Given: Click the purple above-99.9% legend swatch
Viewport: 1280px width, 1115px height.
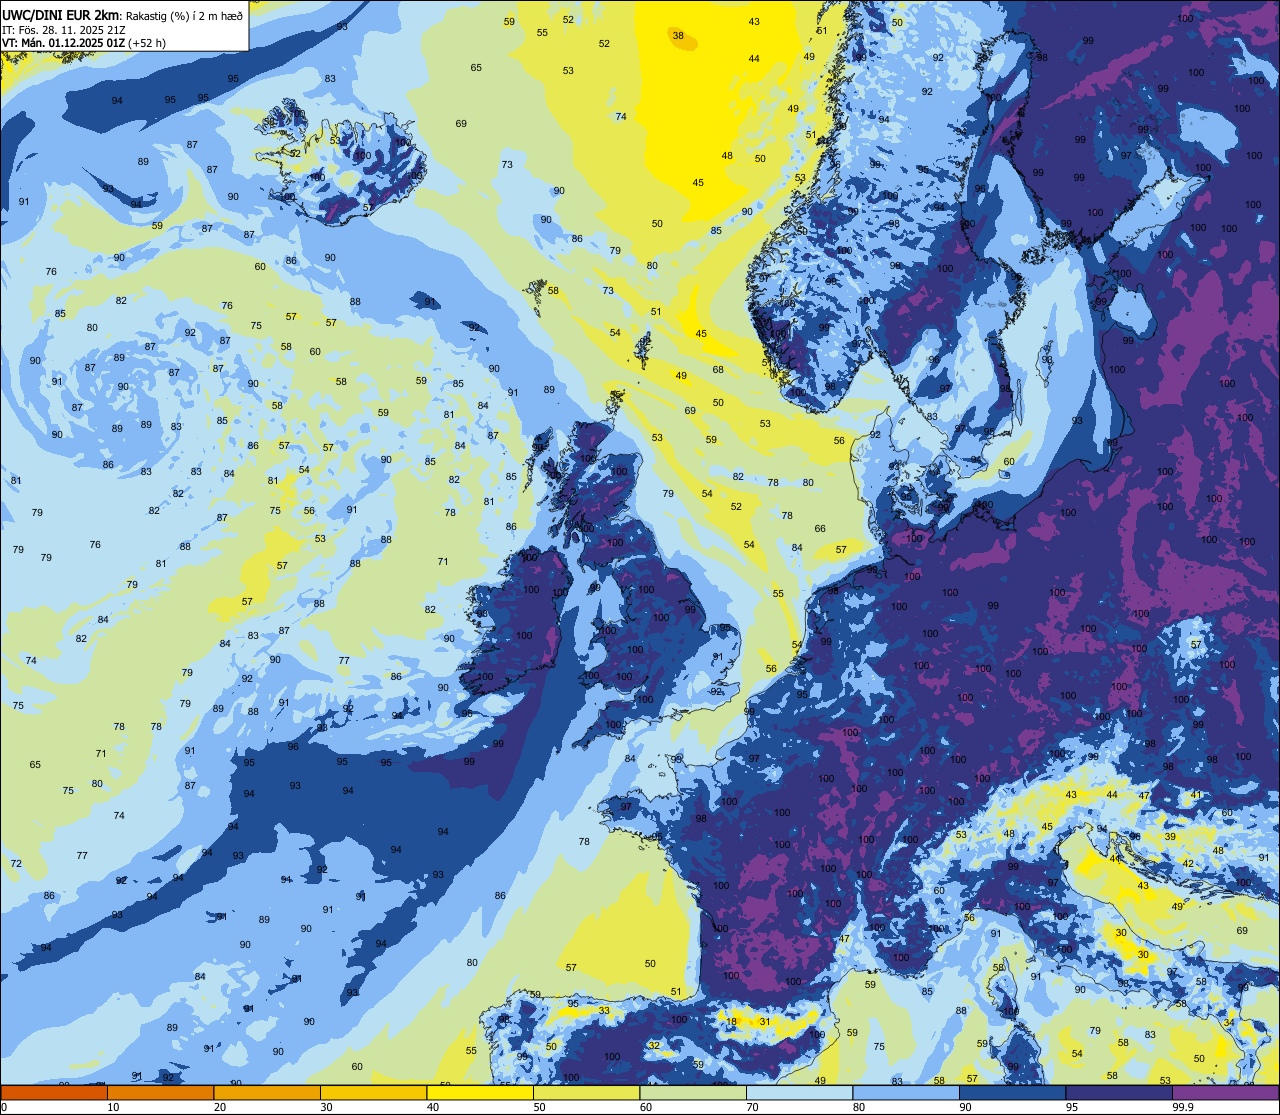Looking at the screenshot, I should pyautogui.click(x=1226, y=1092).
